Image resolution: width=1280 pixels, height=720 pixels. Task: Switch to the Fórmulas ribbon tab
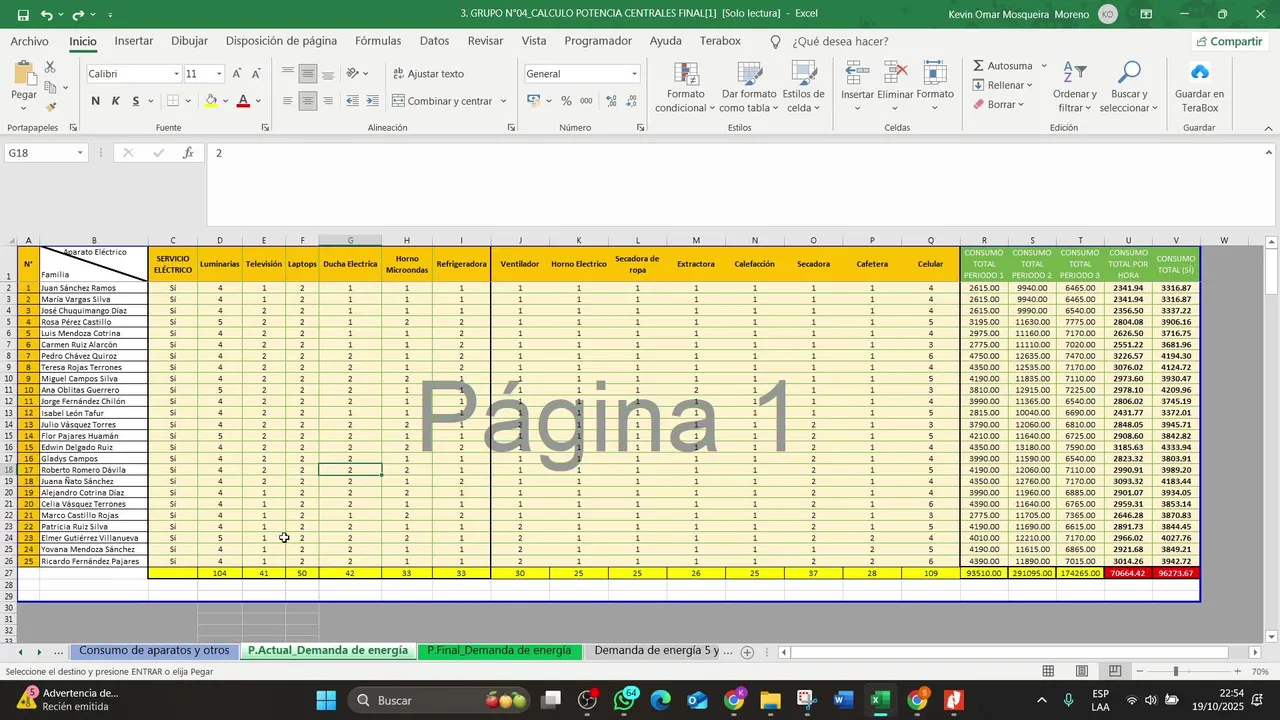coord(378,41)
